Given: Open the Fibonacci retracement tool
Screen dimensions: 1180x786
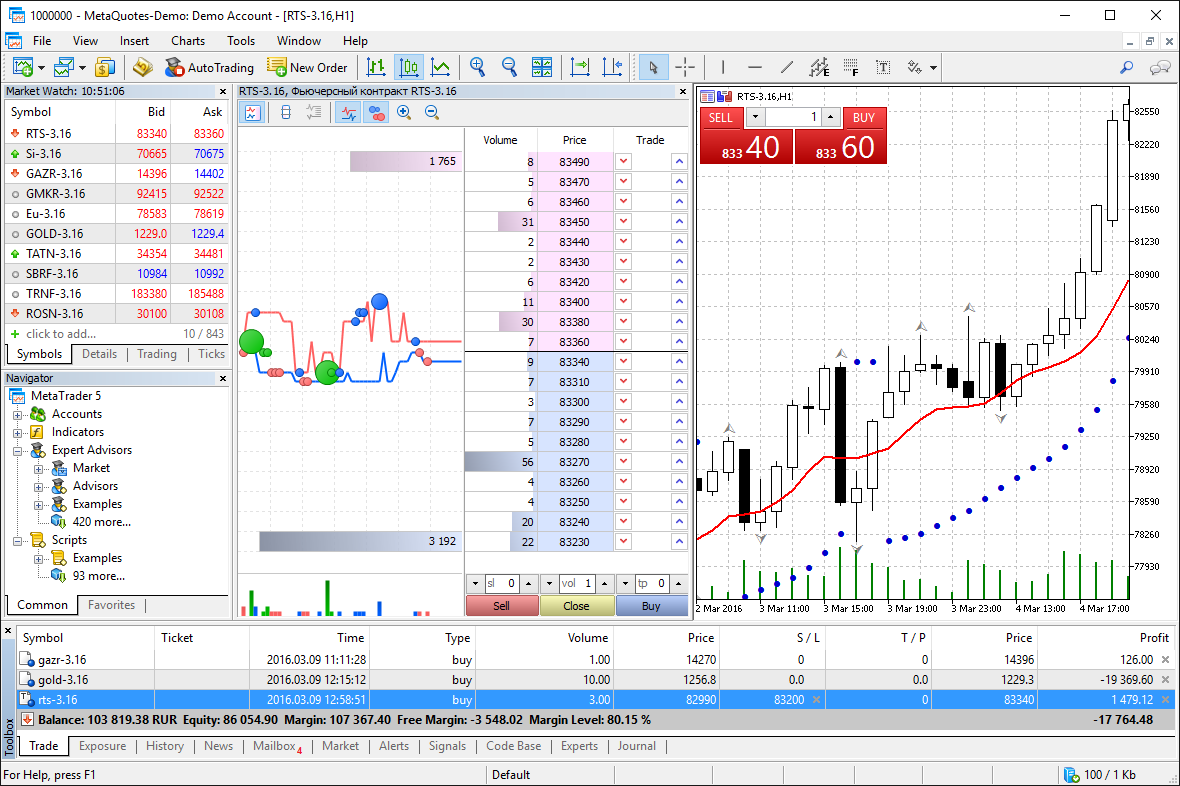Looking at the screenshot, I should tap(820, 67).
